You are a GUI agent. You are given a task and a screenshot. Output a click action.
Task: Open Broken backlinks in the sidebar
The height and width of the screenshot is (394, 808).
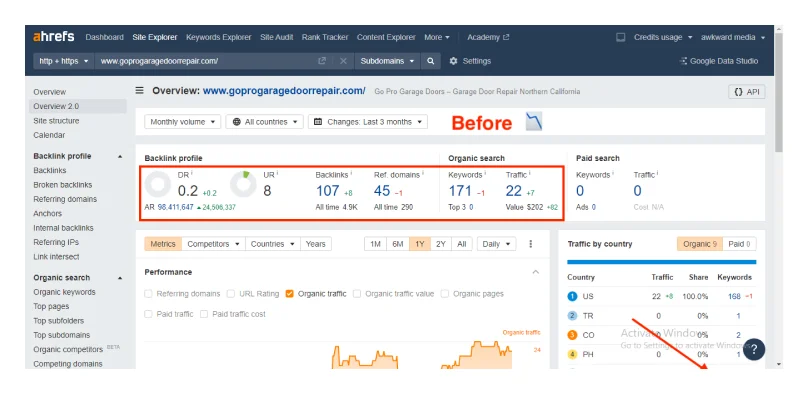(62, 184)
